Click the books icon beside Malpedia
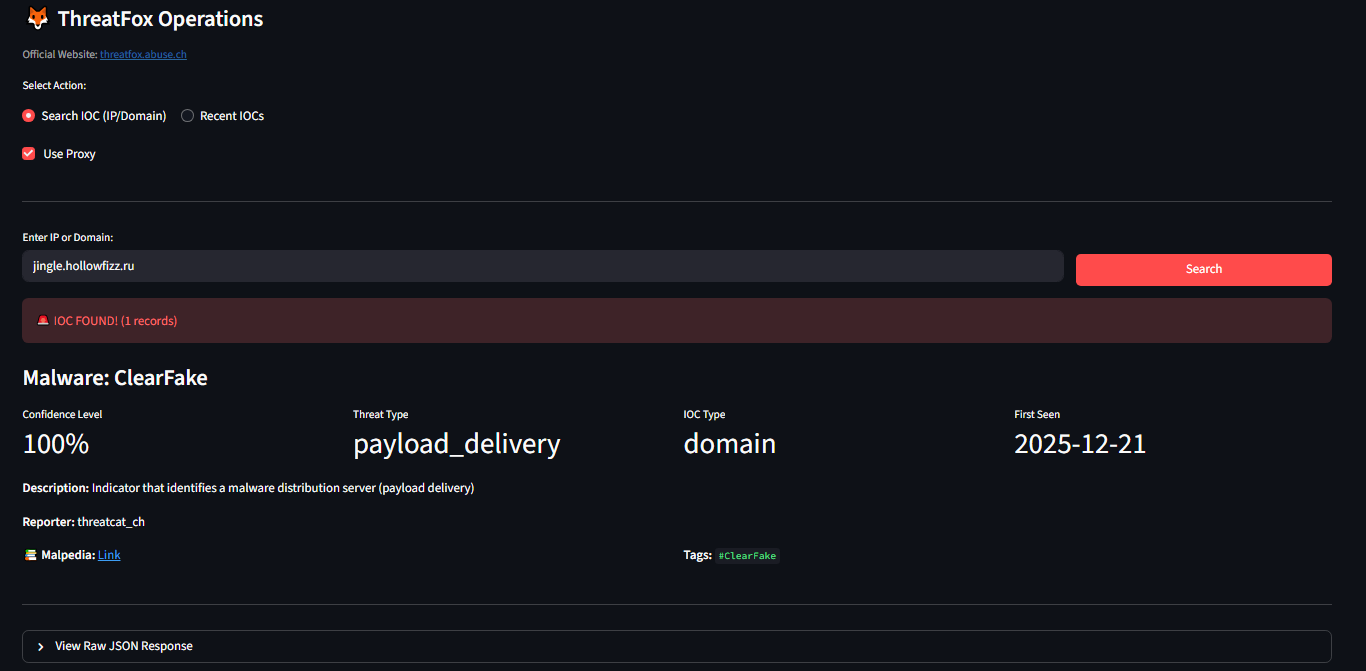The image size is (1366, 671). pos(30,555)
